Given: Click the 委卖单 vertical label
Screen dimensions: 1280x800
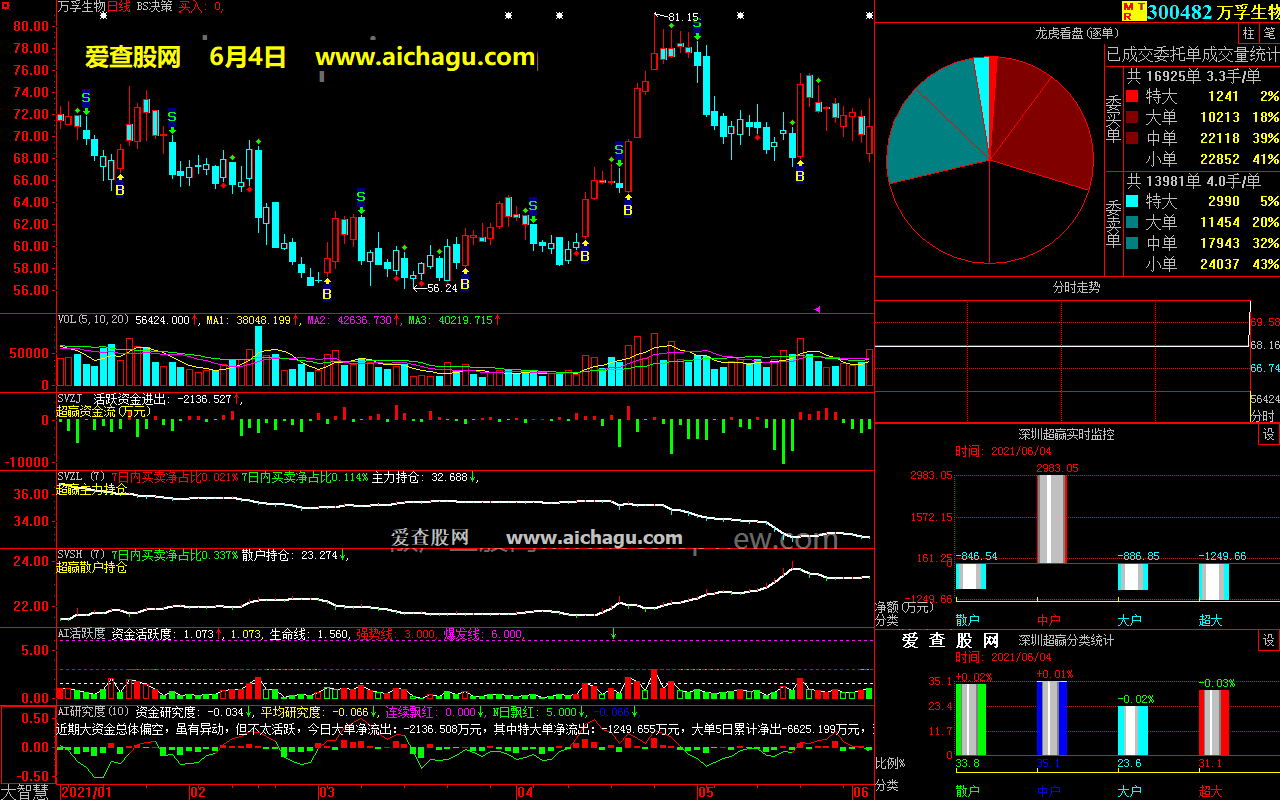Looking at the screenshot, I should pos(1114,223).
